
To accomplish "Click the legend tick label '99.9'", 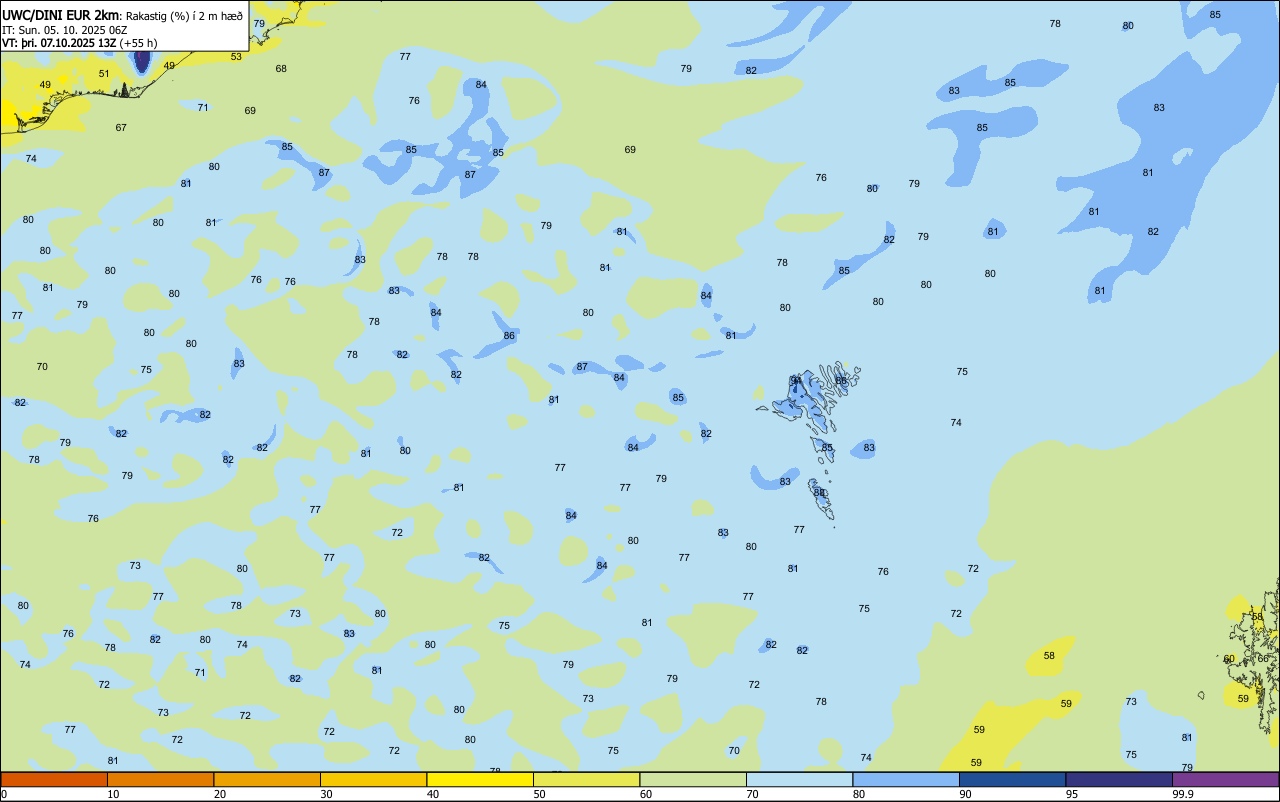I will point(1183,794).
